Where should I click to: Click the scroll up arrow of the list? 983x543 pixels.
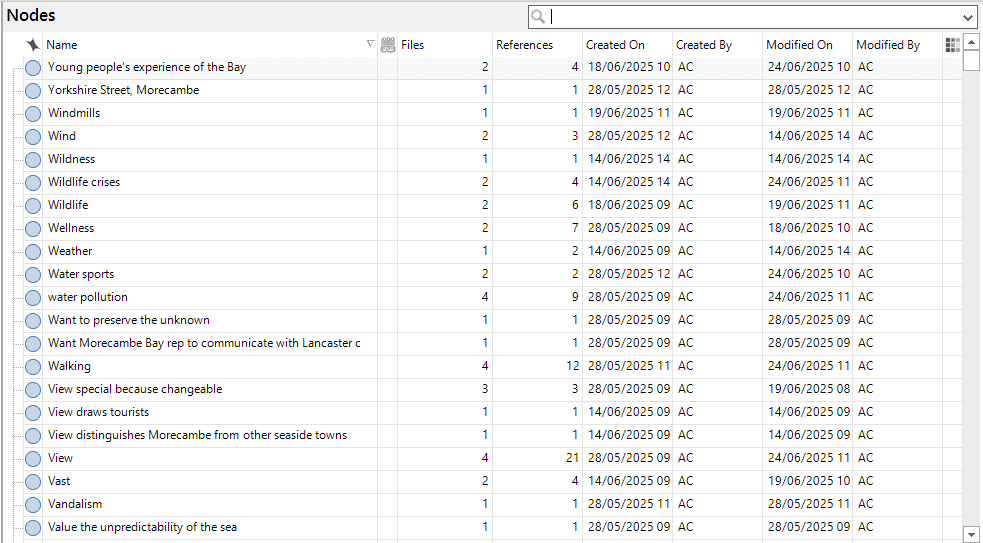[x=971, y=42]
